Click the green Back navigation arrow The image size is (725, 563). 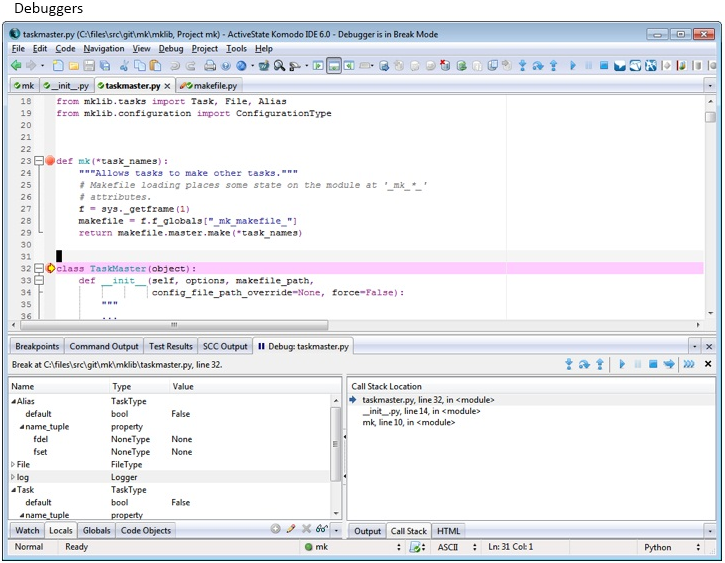pyautogui.click(x=16, y=66)
